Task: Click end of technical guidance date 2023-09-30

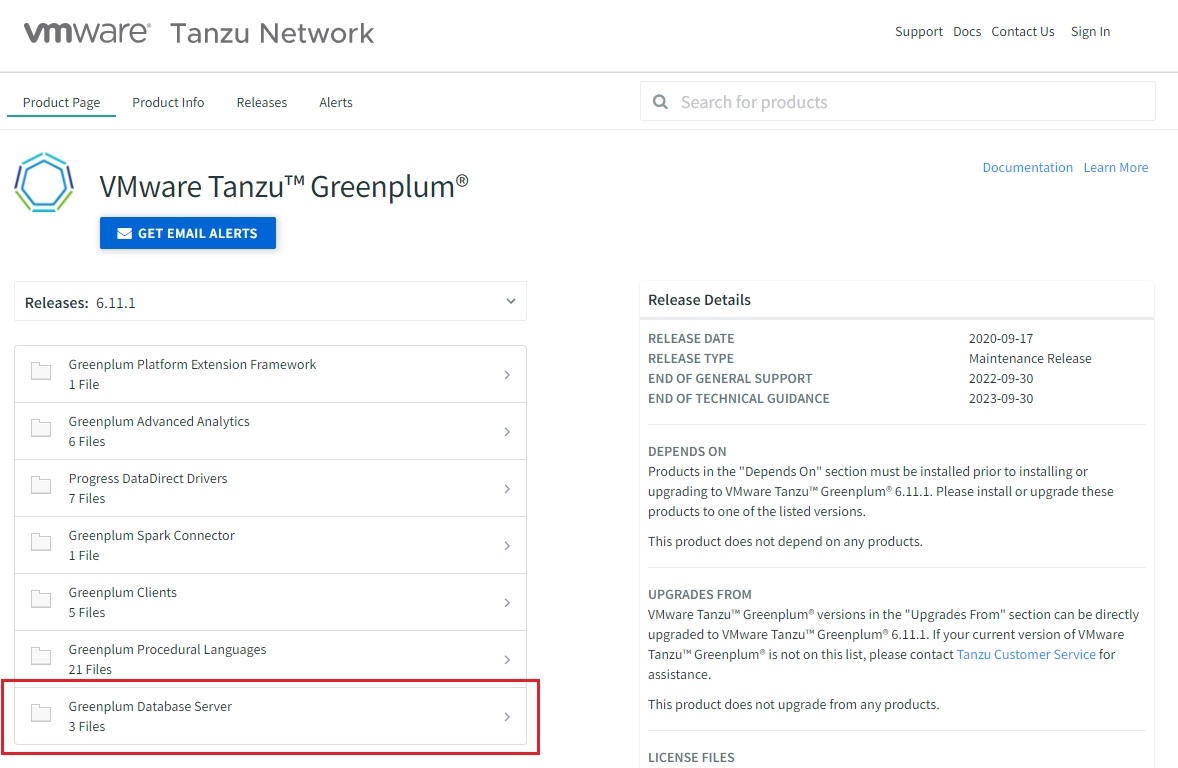Action: tap(1001, 398)
